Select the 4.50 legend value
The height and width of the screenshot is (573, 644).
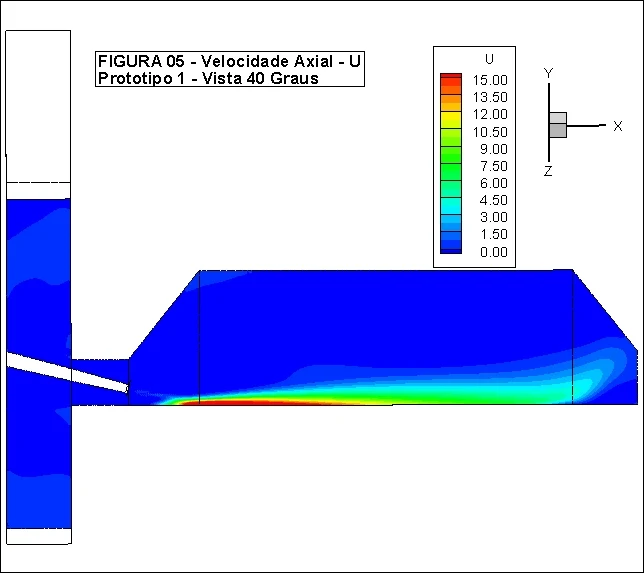pos(494,200)
